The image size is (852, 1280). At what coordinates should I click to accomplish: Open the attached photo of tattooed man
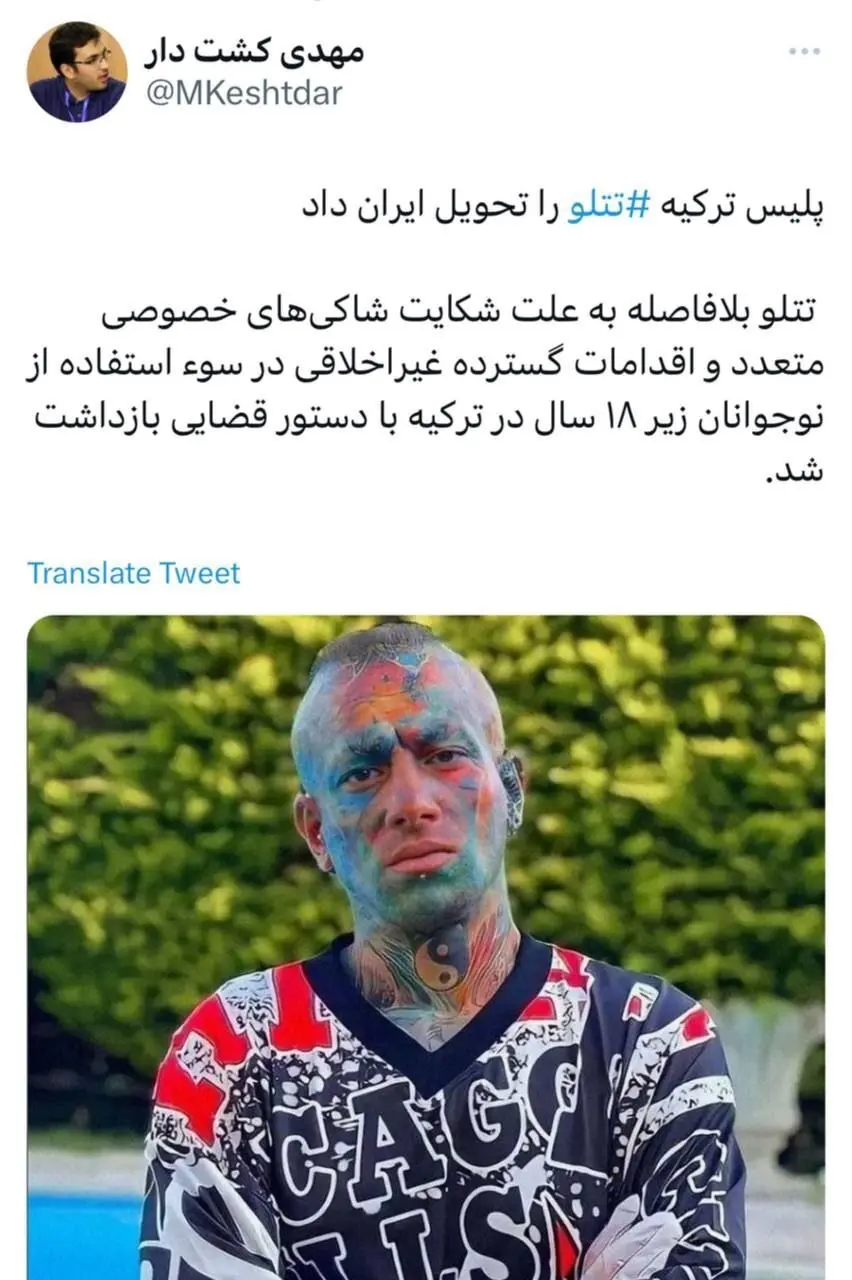tap(426, 947)
